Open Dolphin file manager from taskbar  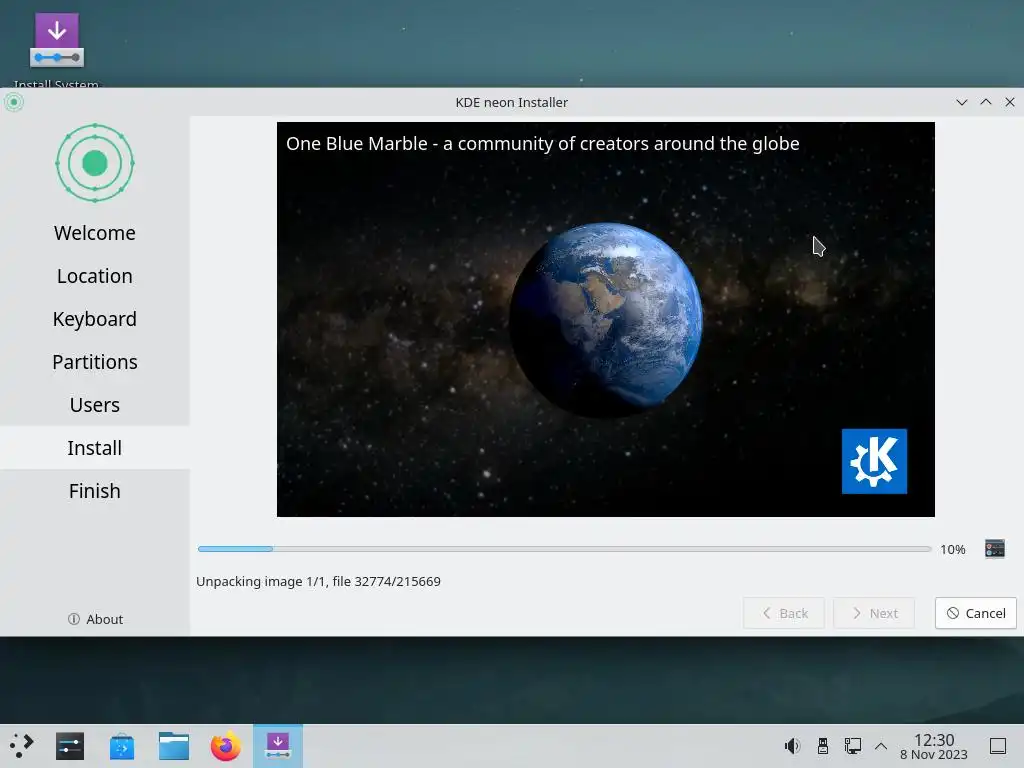tap(174, 746)
